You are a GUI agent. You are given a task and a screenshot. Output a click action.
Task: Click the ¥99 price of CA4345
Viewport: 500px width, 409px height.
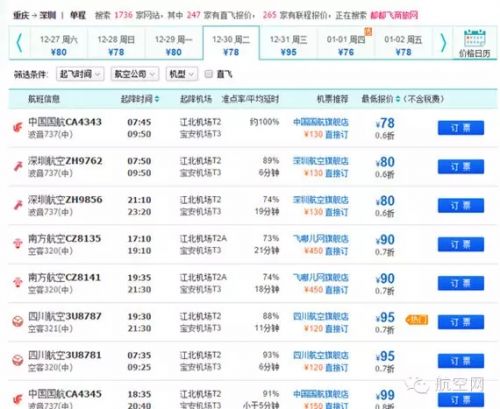point(385,395)
